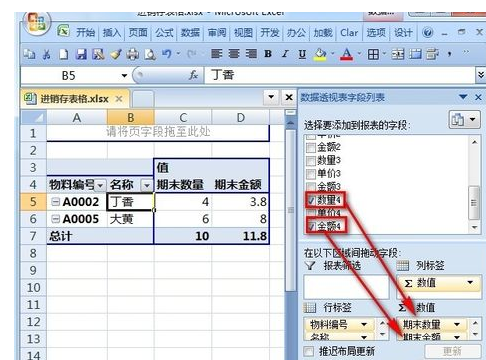Click the Merge and Center icon
The image size is (486, 360).
point(398,54)
